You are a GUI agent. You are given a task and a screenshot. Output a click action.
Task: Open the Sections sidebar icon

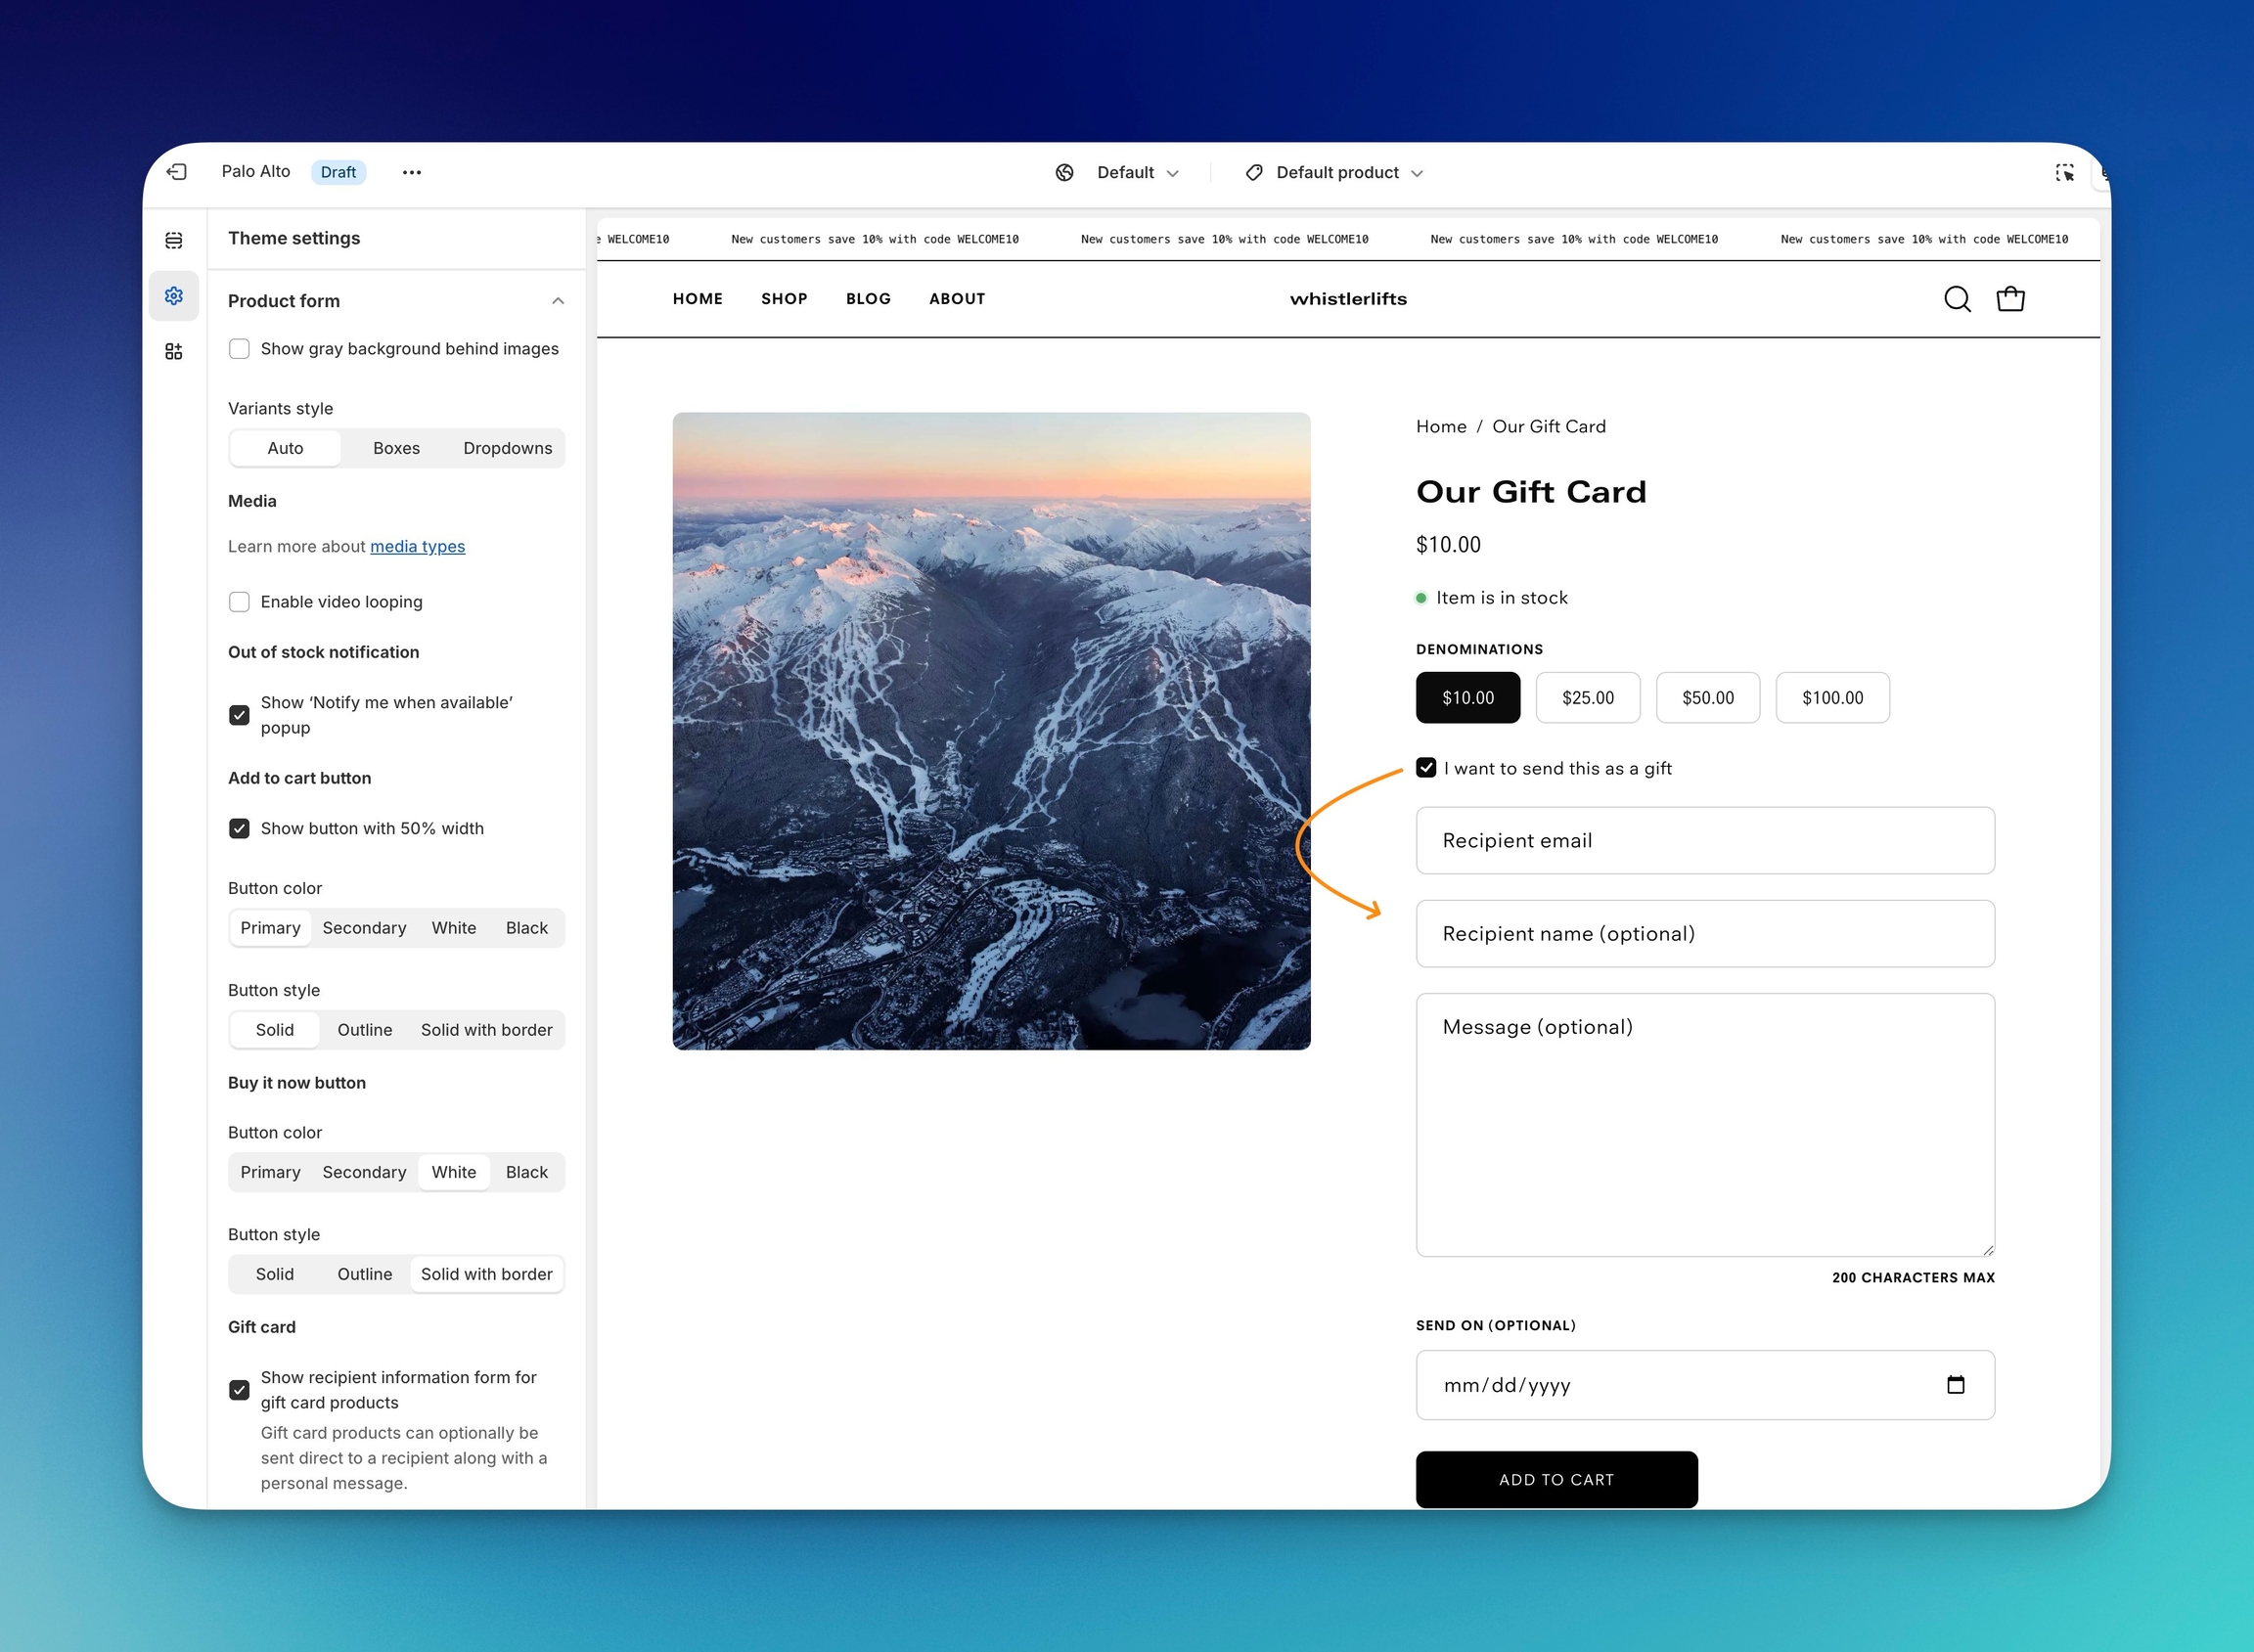point(174,240)
